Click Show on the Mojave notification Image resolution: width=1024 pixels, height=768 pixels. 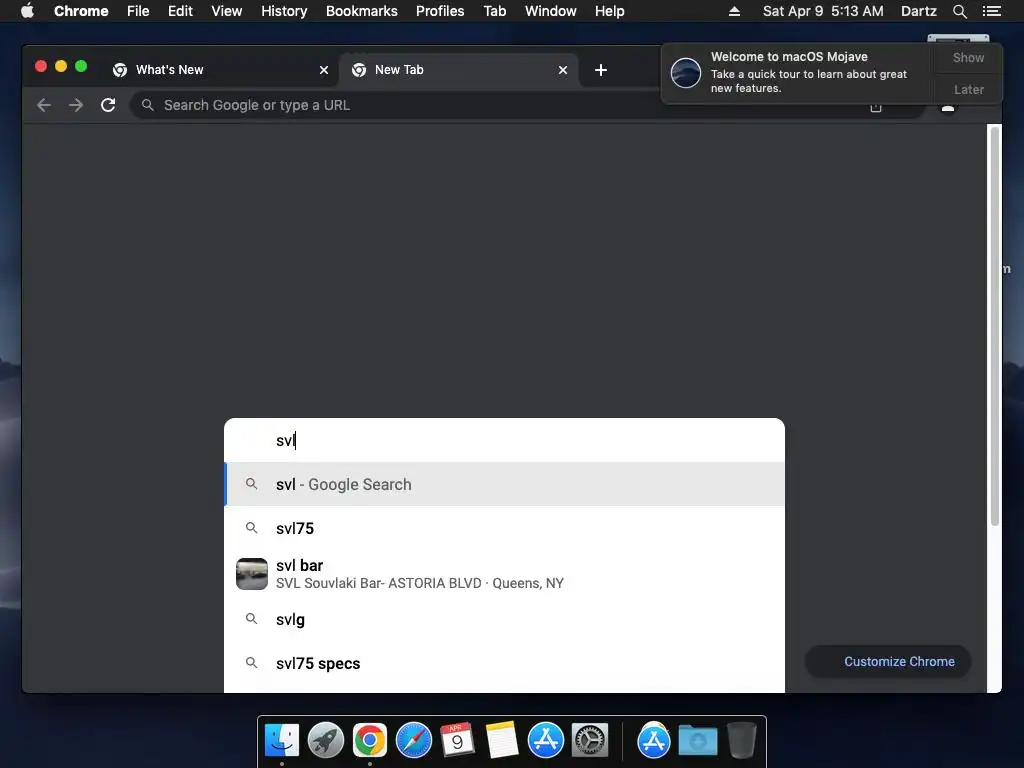pos(968,57)
